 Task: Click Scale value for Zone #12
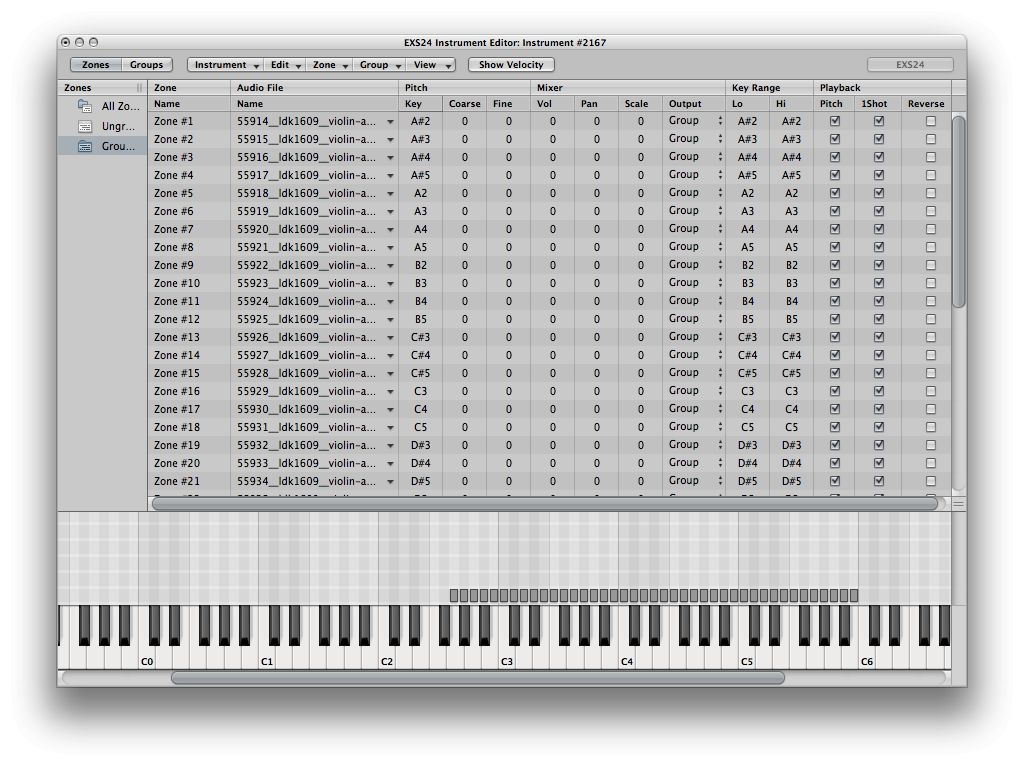[x=641, y=319]
